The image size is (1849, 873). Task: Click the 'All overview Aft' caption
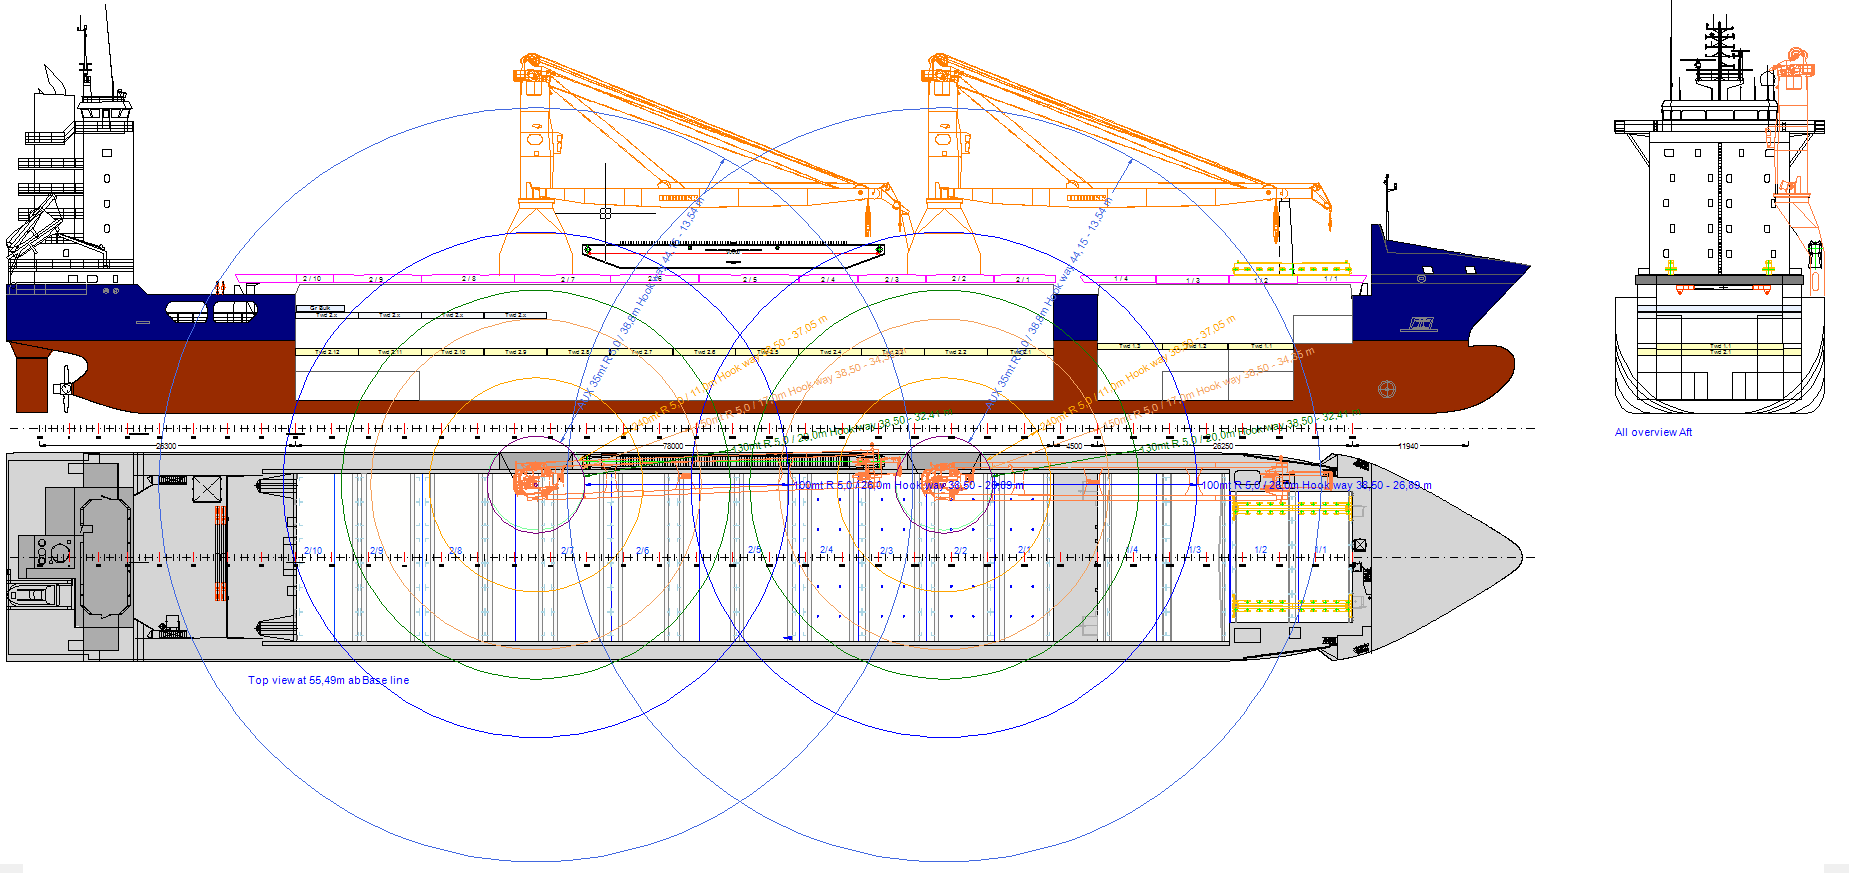(1653, 432)
